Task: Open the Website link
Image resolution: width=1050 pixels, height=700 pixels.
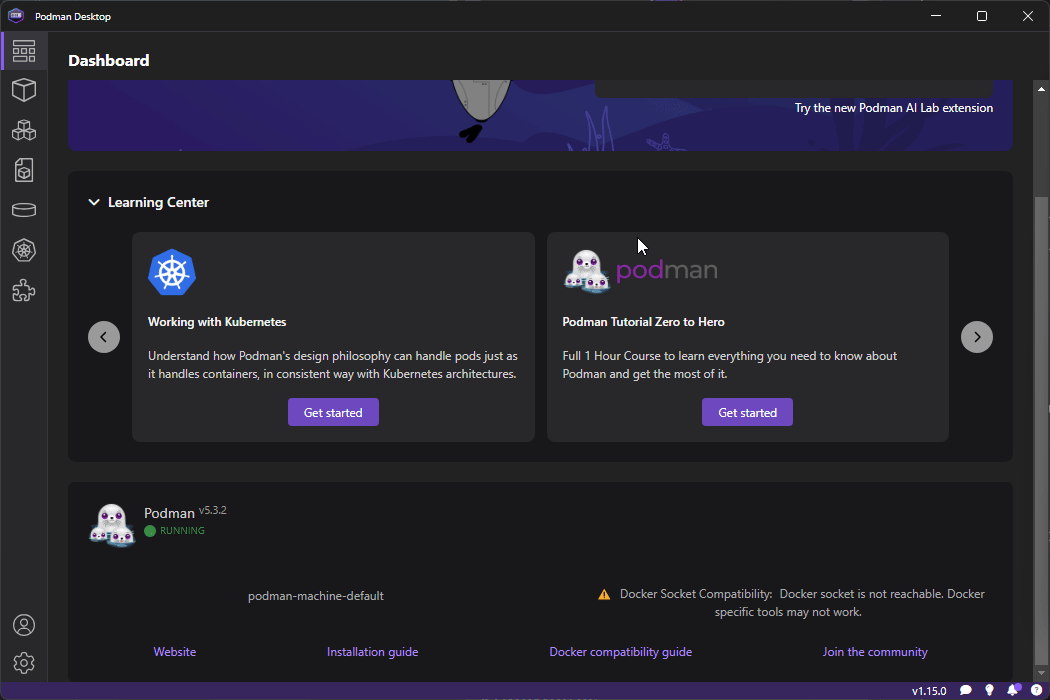Action: tap(175, 652)
